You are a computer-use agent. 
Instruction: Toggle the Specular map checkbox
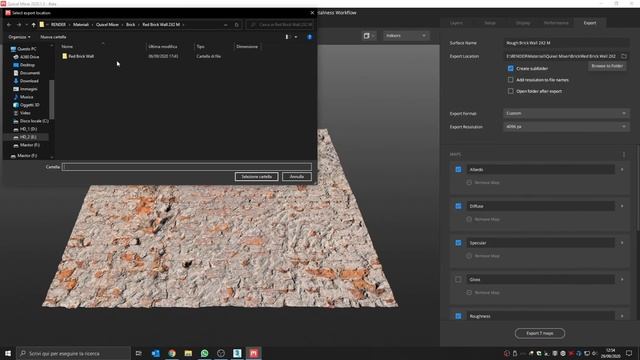tap(458, 243)
